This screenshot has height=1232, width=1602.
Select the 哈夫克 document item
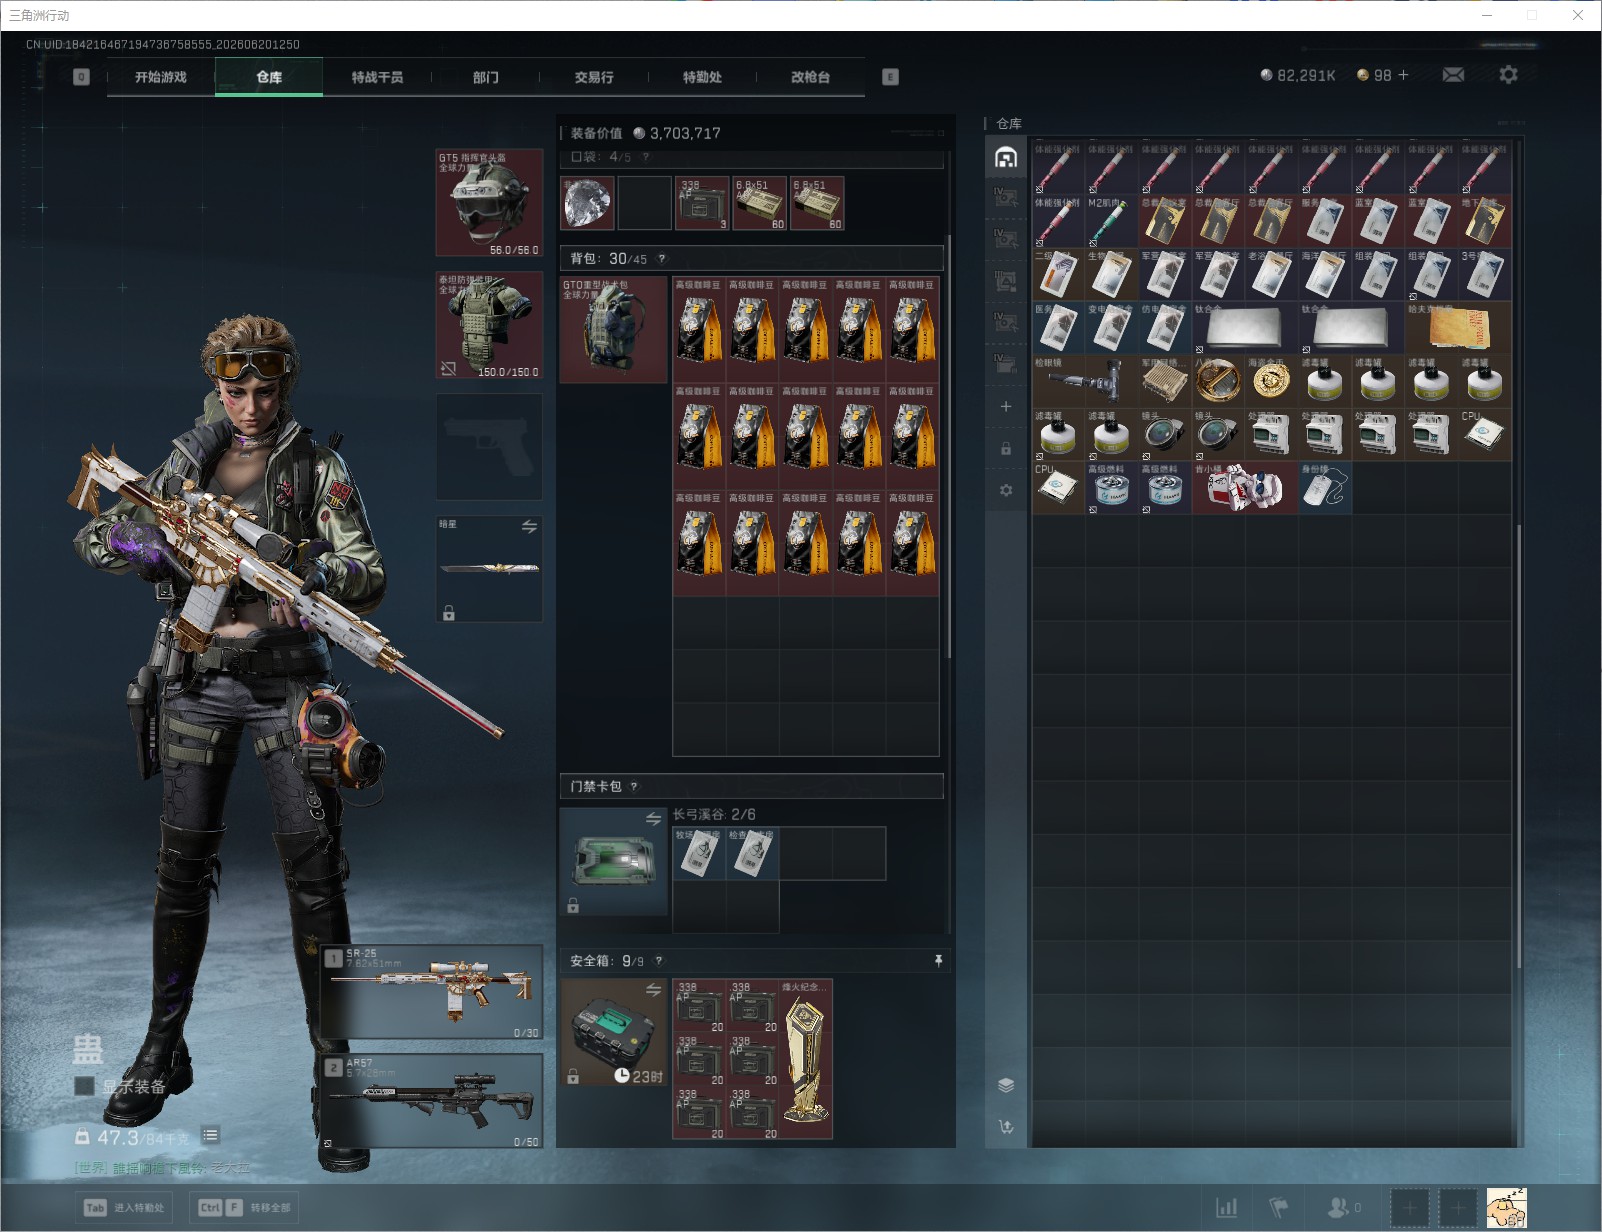coord(1458,327)
